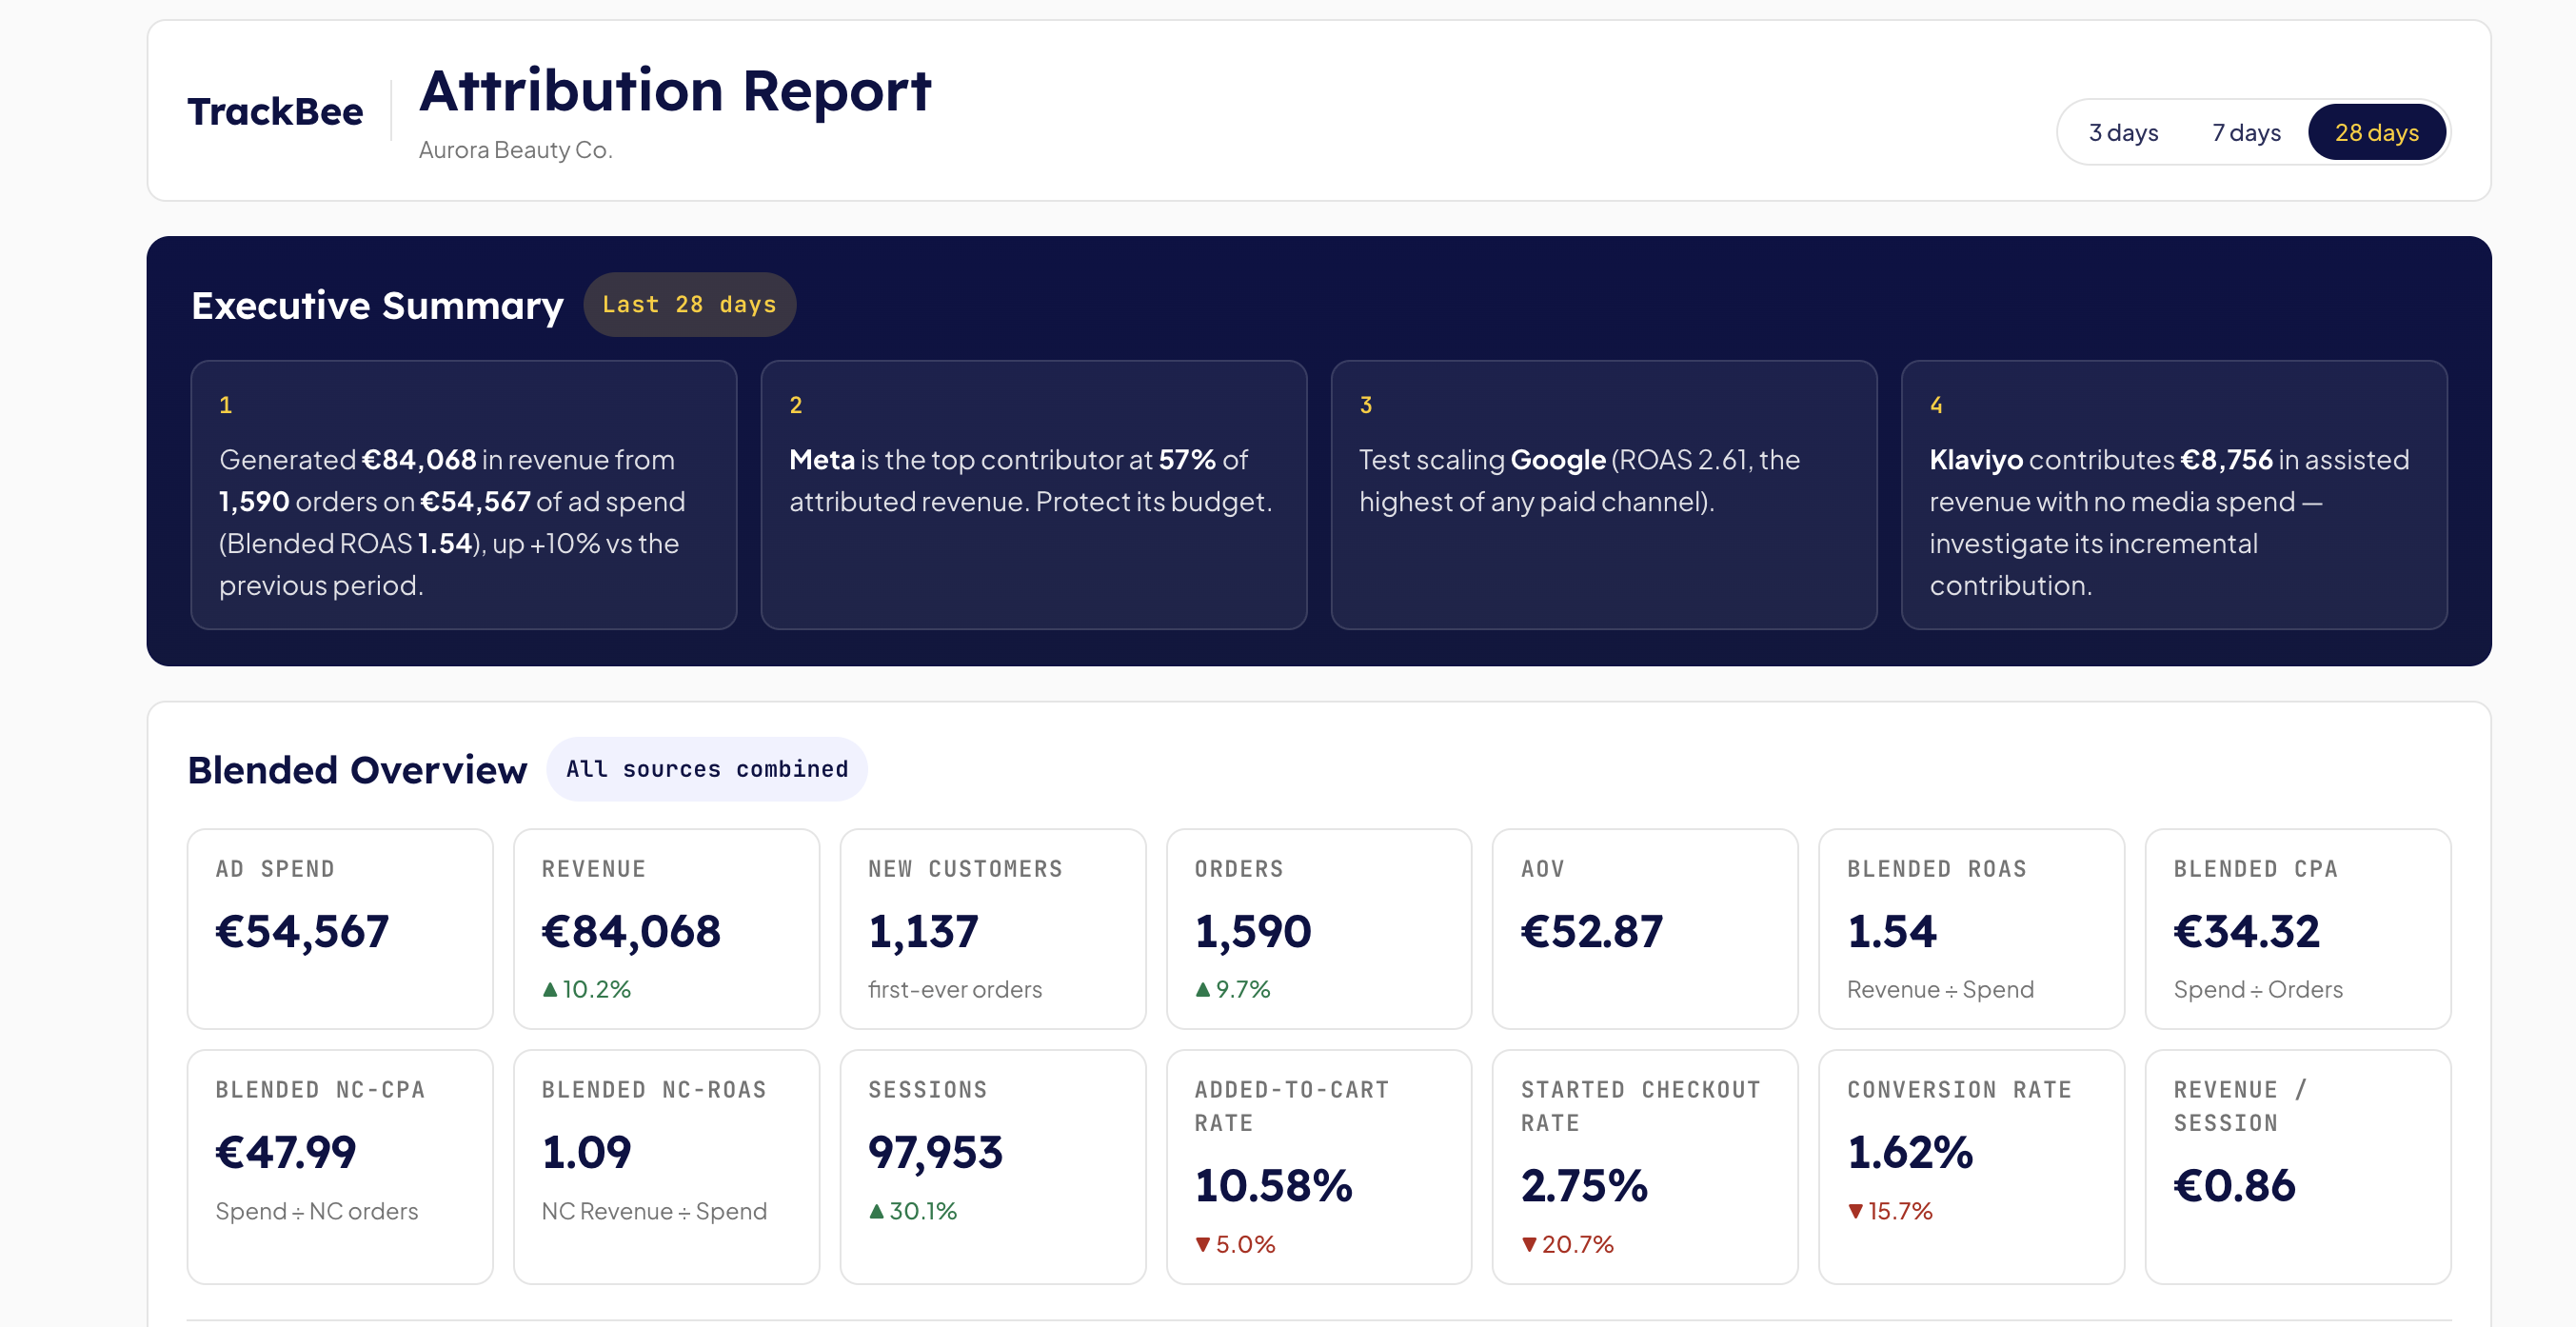Click the NC Revenue ÷ Spend caption
Viewport: 2576px width, 1327px height.
click(654, 1211)
